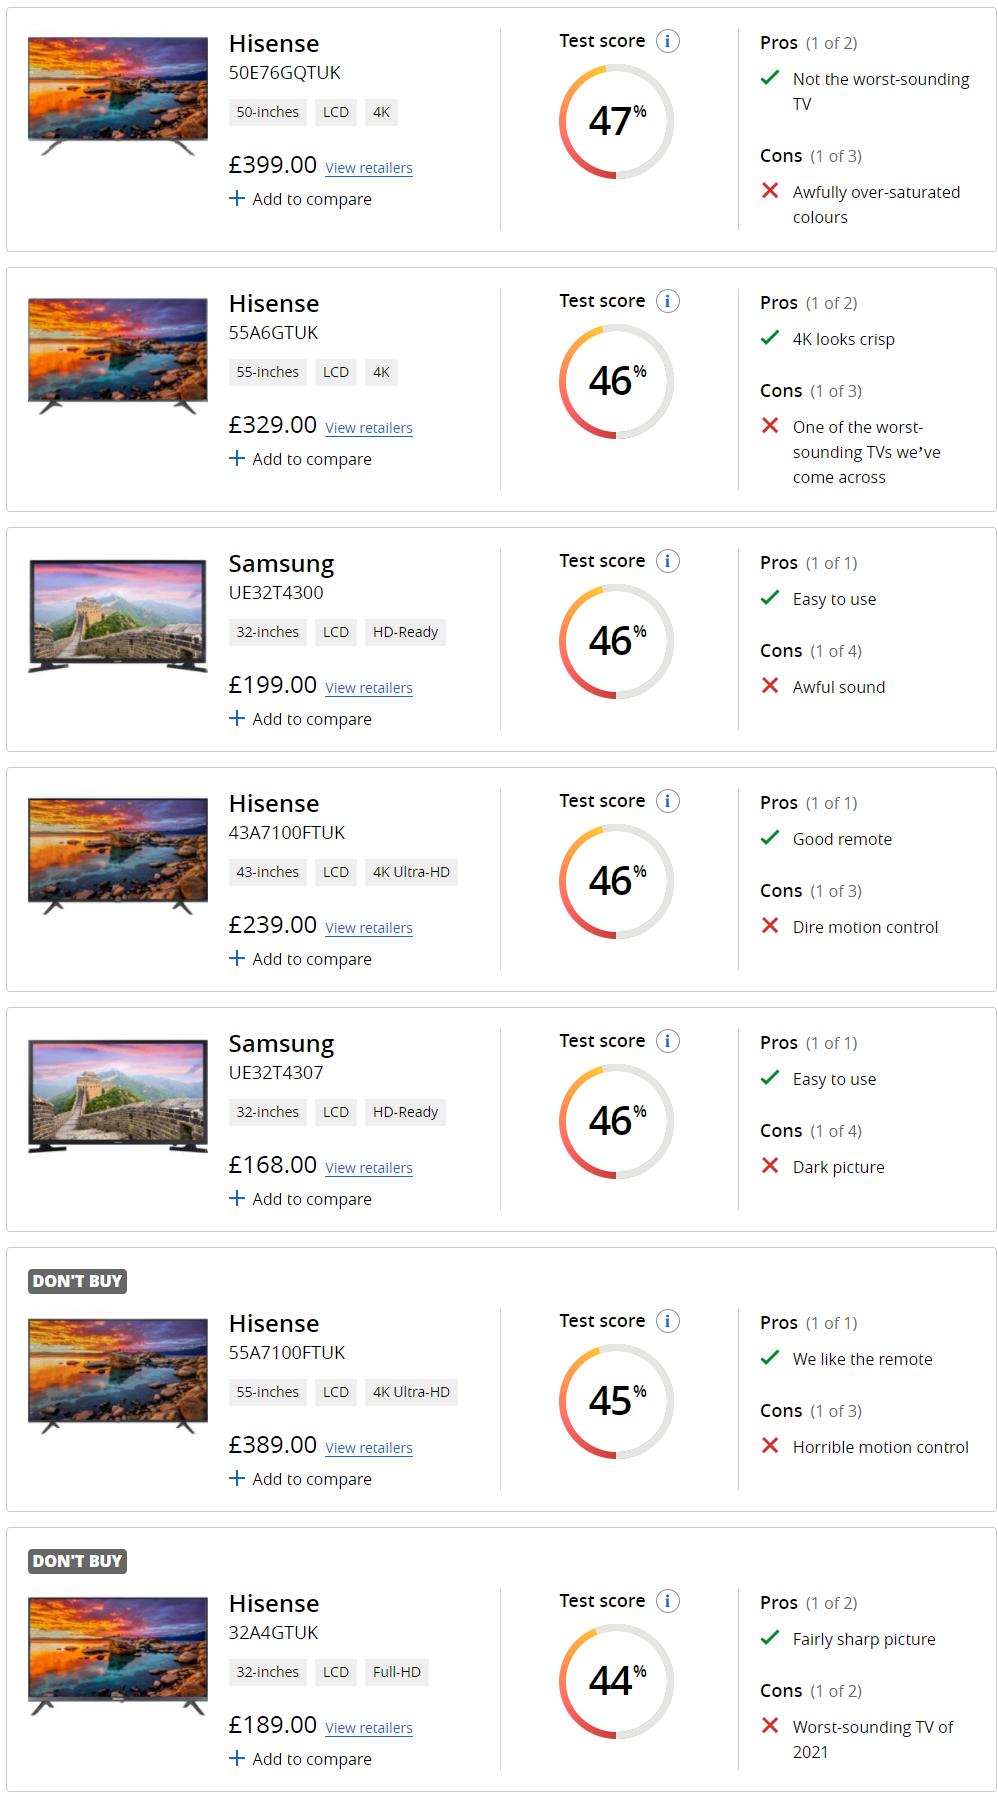Viewport: 998px width, 1796px height.
Task: Click plus icon to compare Hisense 50E76GQTUK
Action: pos(237,199)
